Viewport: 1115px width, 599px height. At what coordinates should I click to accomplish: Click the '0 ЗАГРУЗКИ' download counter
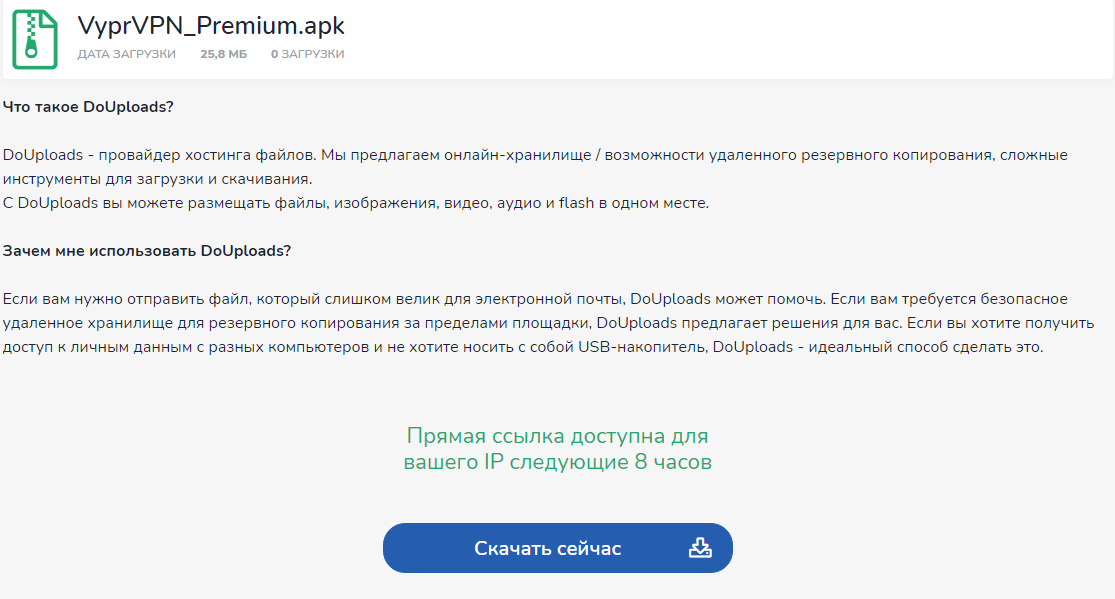coord(307,54)
